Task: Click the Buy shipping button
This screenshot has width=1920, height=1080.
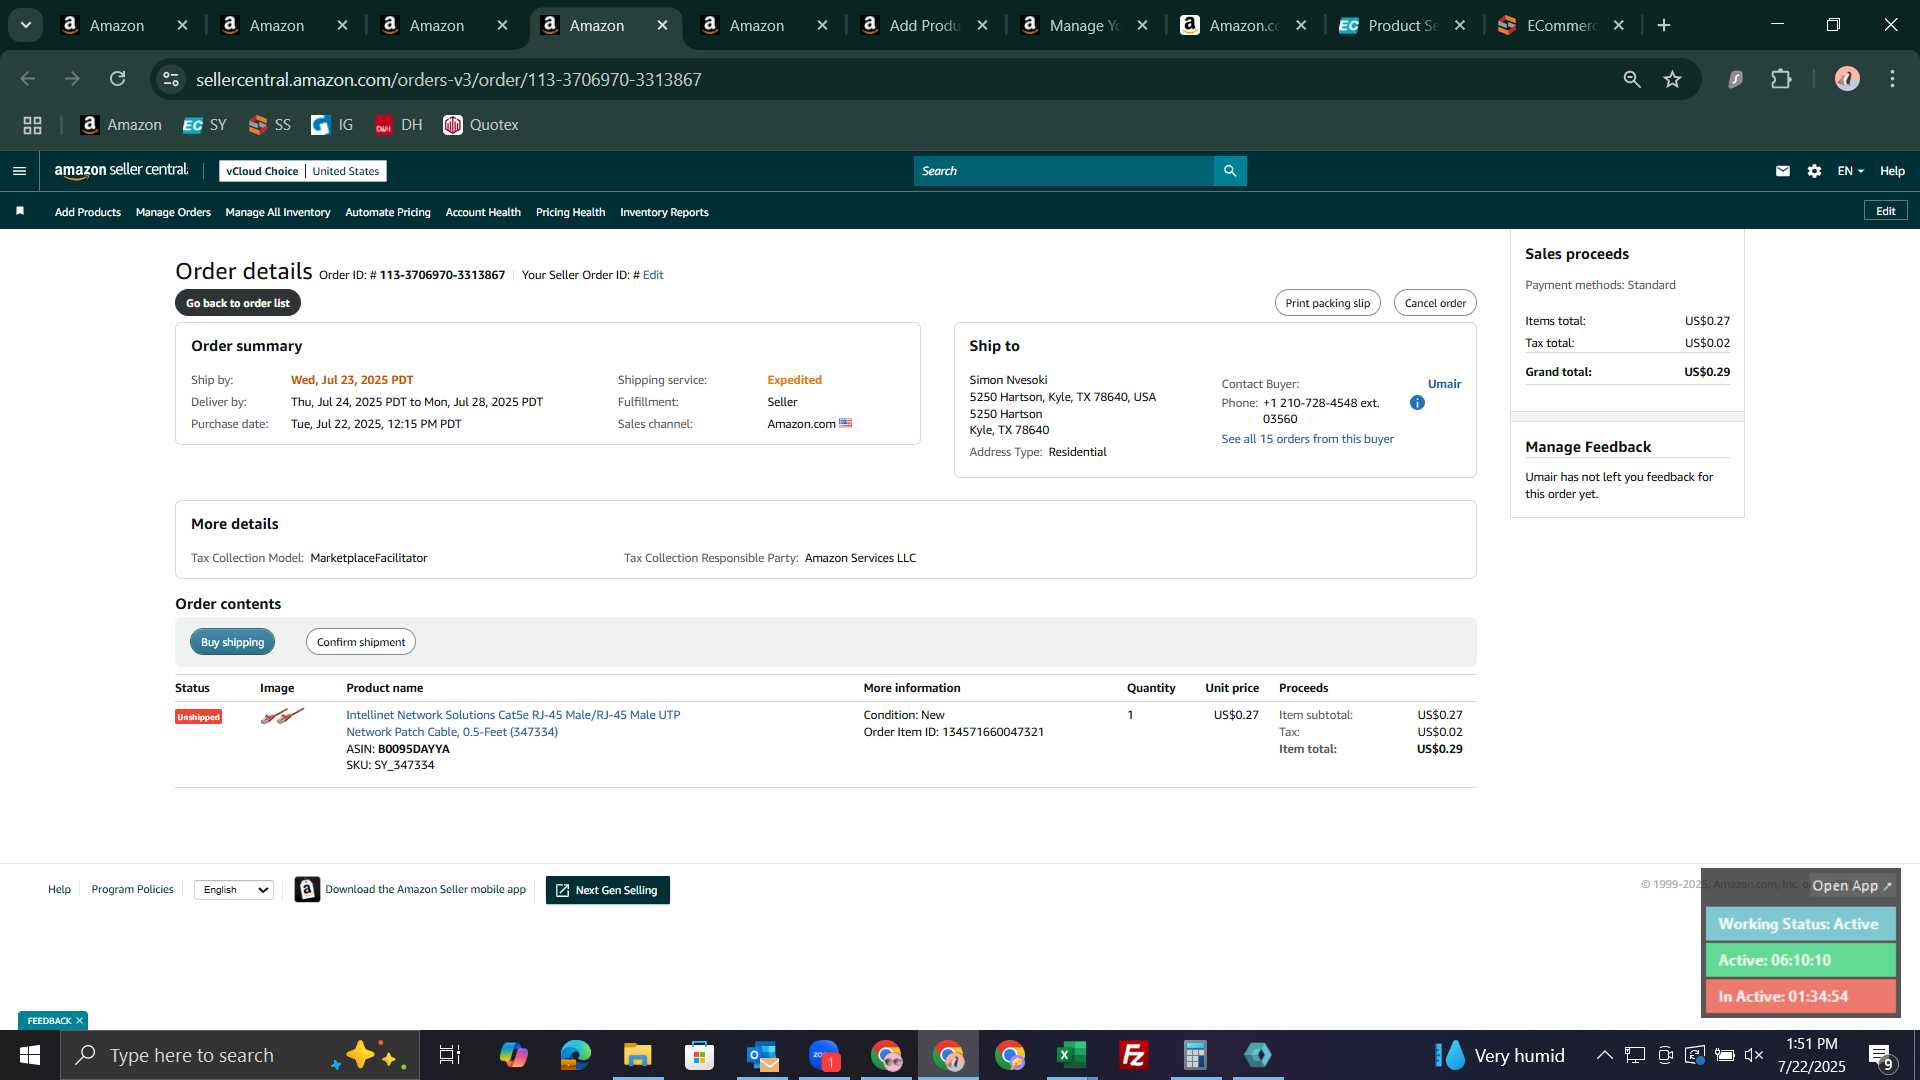Action: pyautogui.click(x=232, y=642)
